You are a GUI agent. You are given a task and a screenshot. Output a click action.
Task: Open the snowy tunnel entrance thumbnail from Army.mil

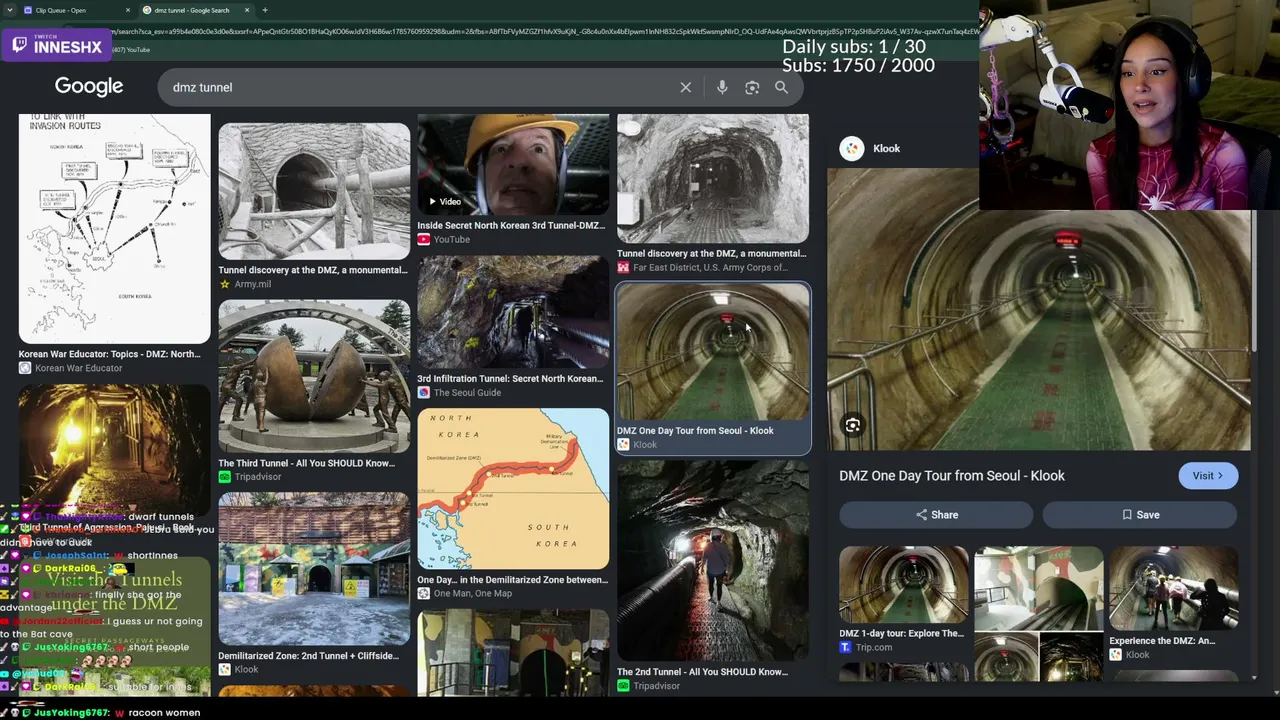point(314,191)
